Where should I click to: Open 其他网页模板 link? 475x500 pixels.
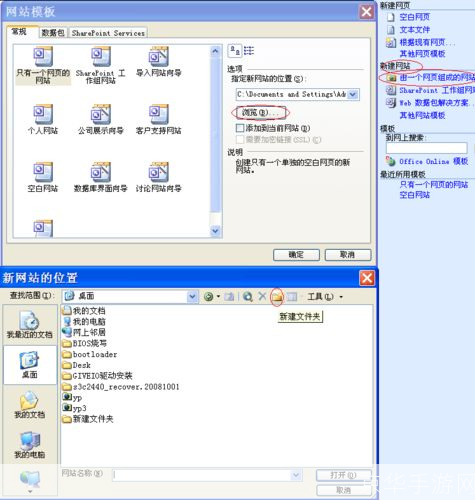coord(422,54)
